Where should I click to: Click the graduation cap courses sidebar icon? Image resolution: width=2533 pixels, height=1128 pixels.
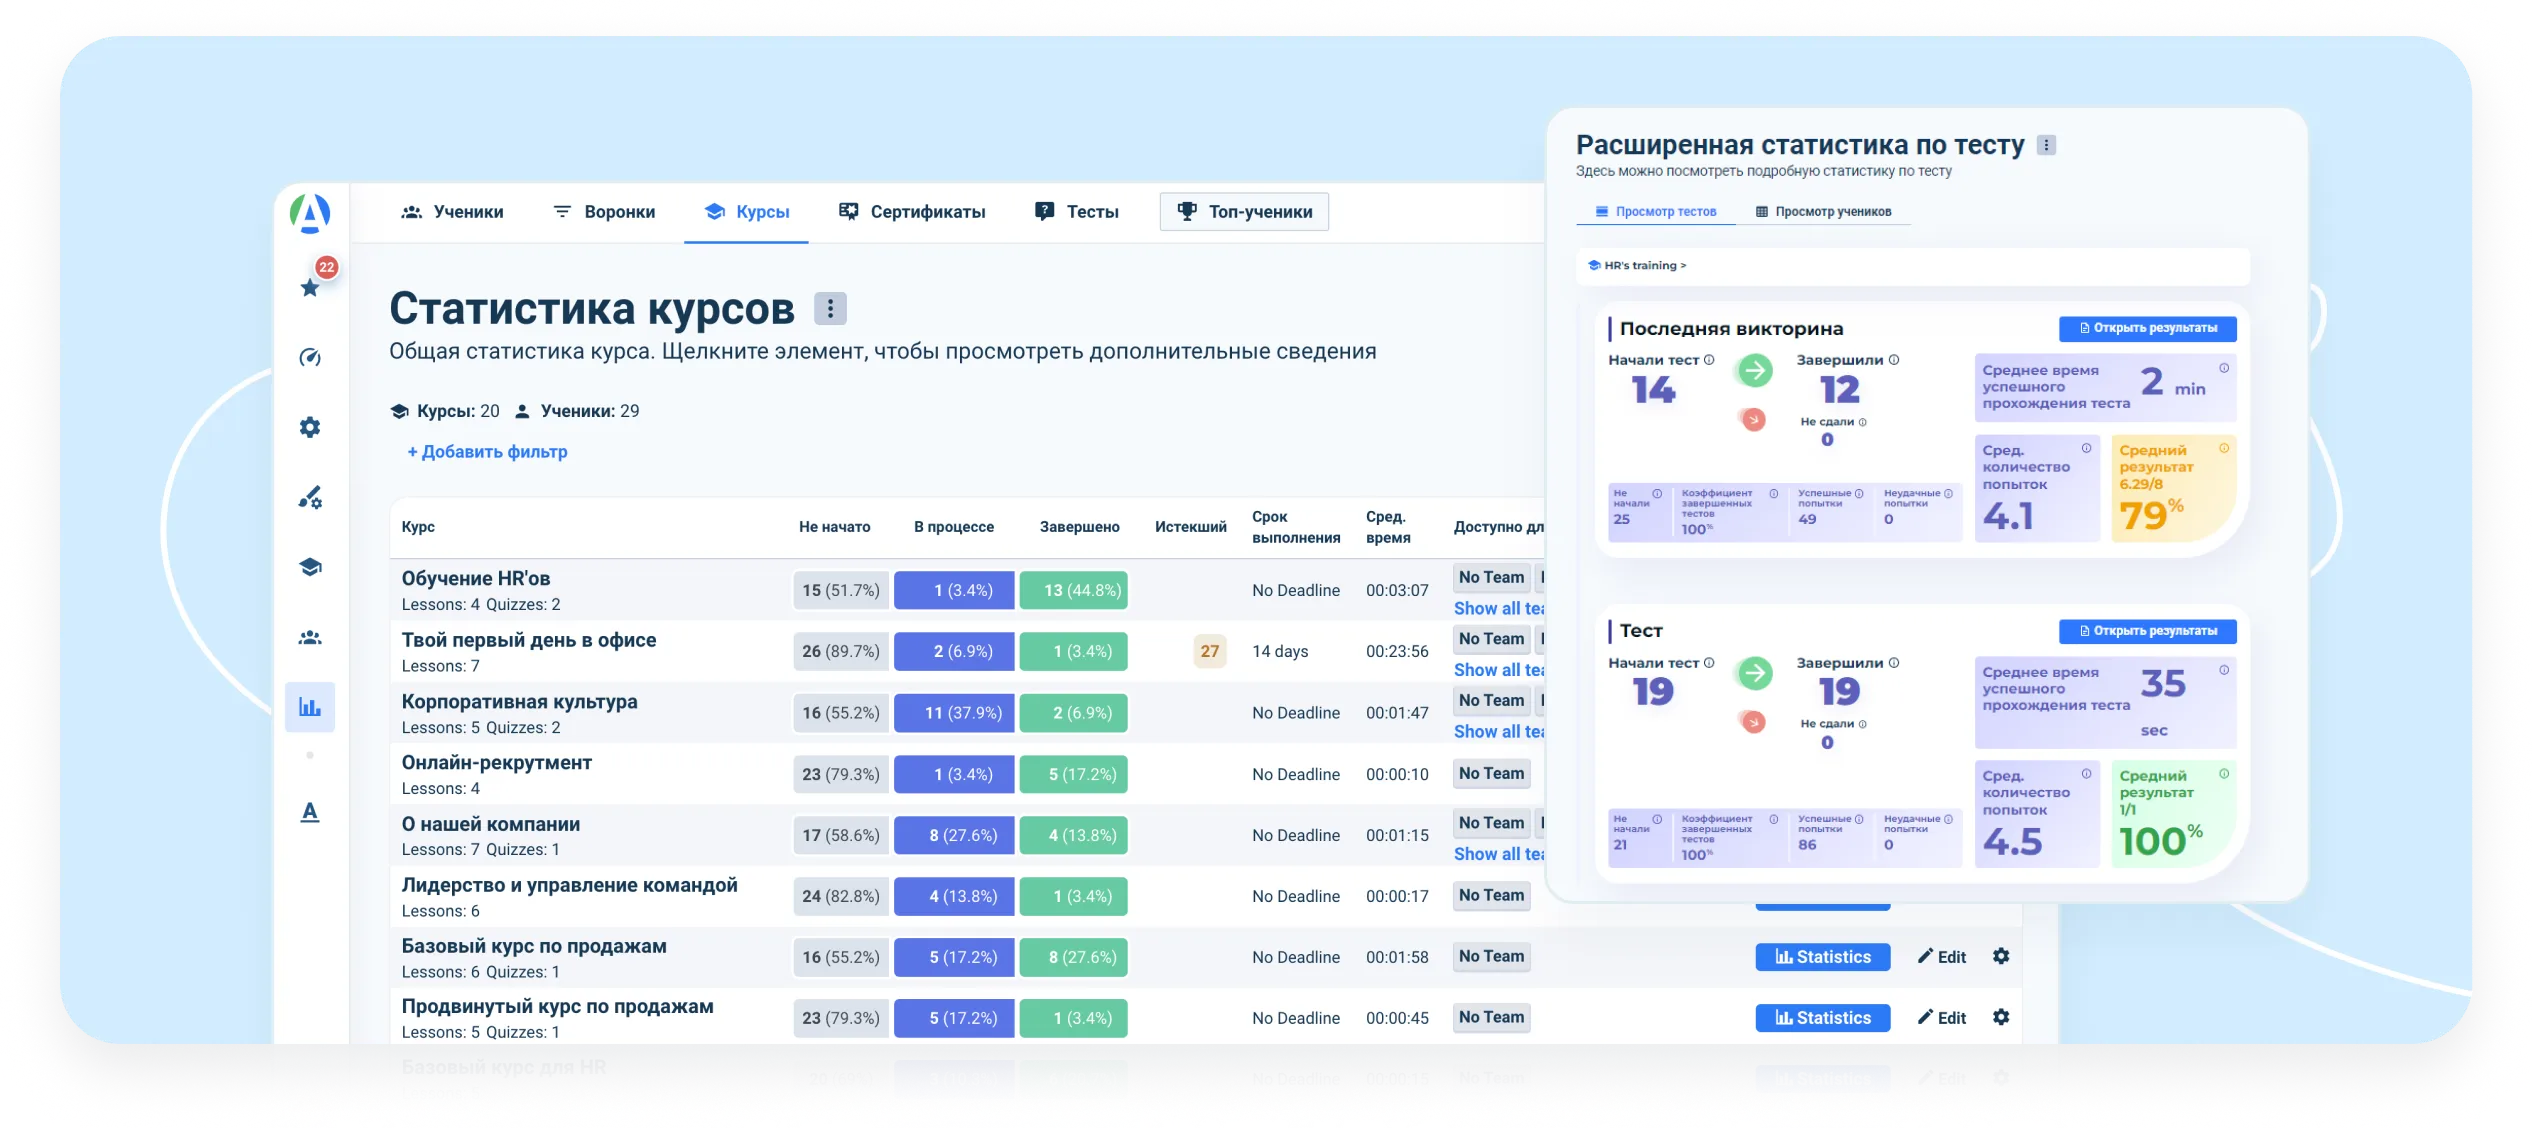pyautogui.click(x=310, y=567)
